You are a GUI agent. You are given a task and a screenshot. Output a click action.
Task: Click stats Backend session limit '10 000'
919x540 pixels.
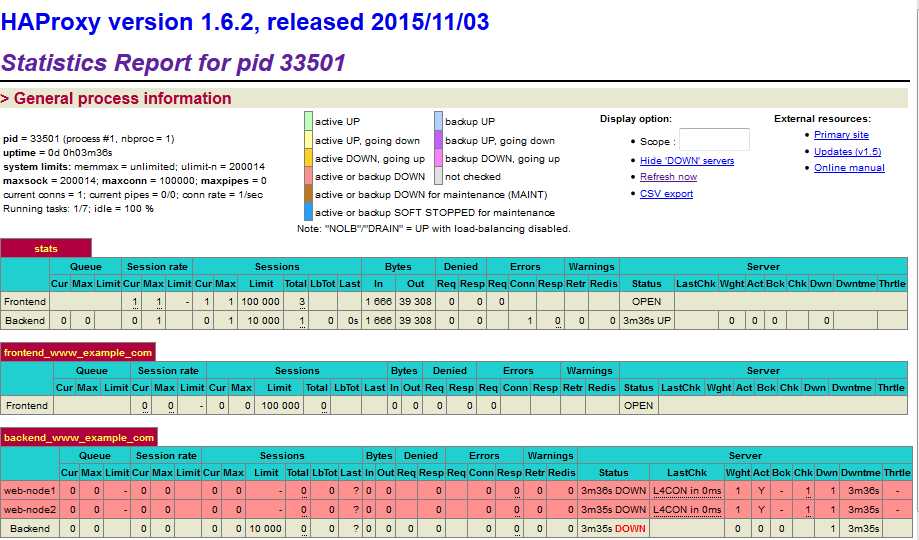point(263,321)
